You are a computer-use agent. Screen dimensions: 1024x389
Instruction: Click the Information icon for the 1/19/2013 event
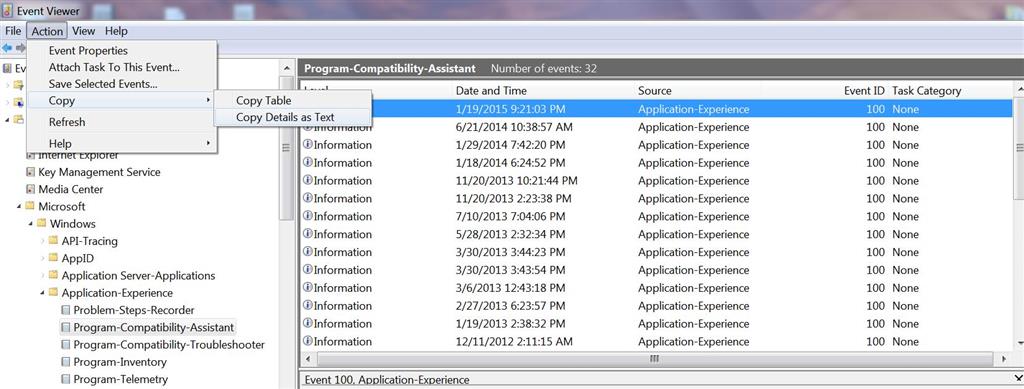pos(308,323)
